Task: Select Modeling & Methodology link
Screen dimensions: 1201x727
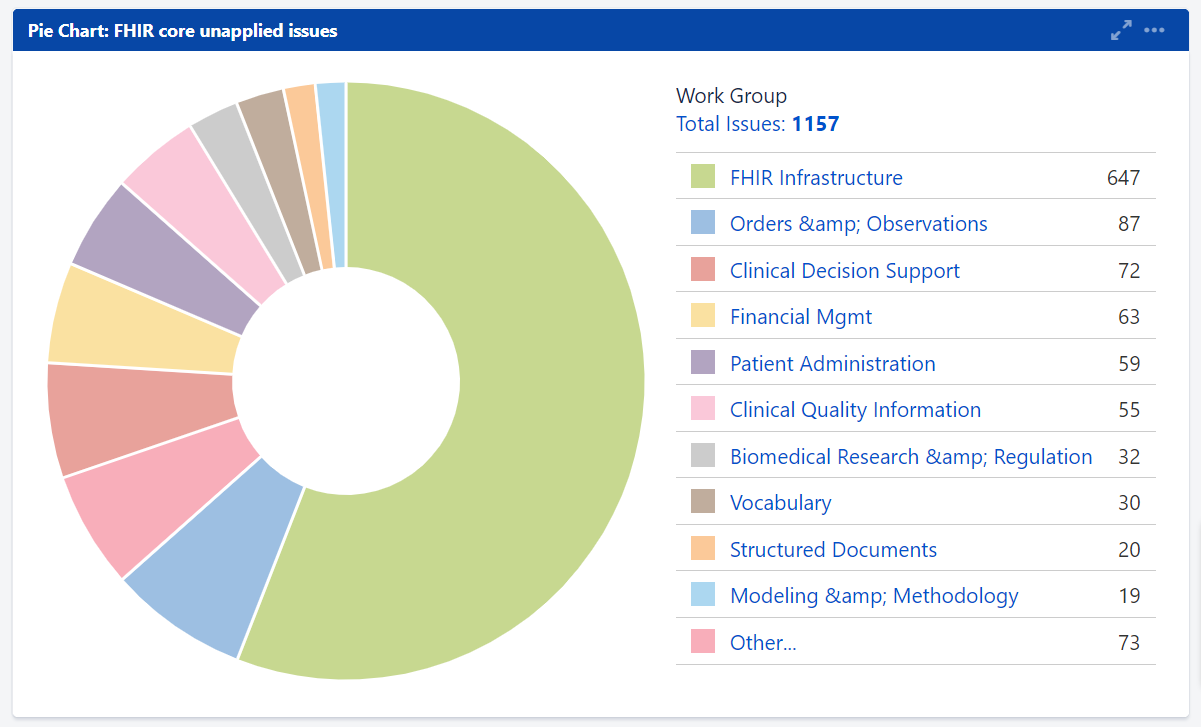Action: coord(873,596)
